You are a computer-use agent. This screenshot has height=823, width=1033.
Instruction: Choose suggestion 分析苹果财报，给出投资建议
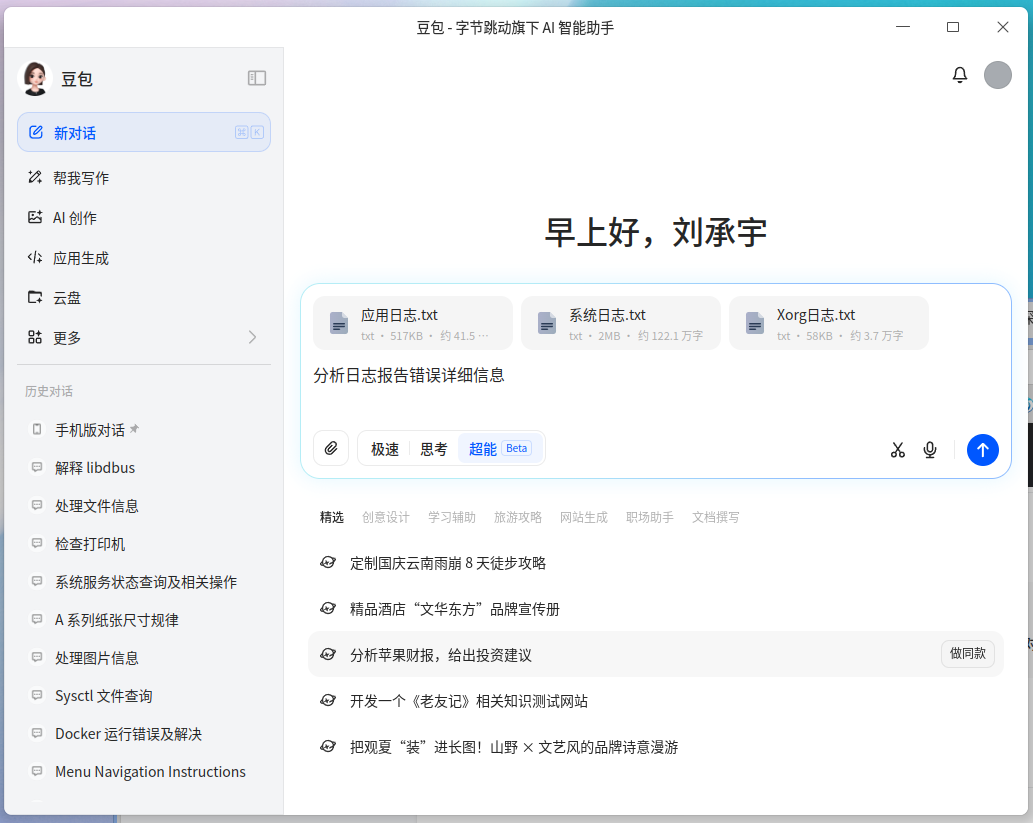coord(656,654)
